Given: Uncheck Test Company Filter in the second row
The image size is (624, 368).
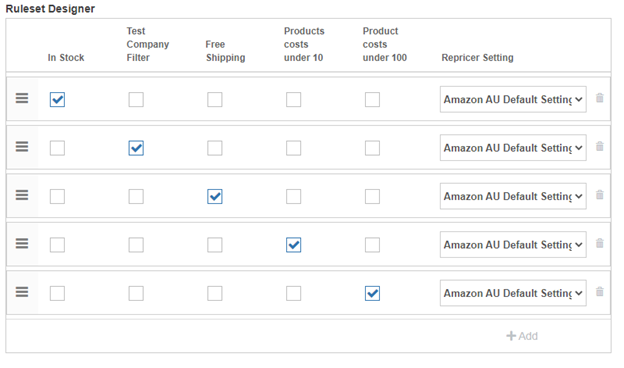Looking at the screenshot, I should coord(136,148).
